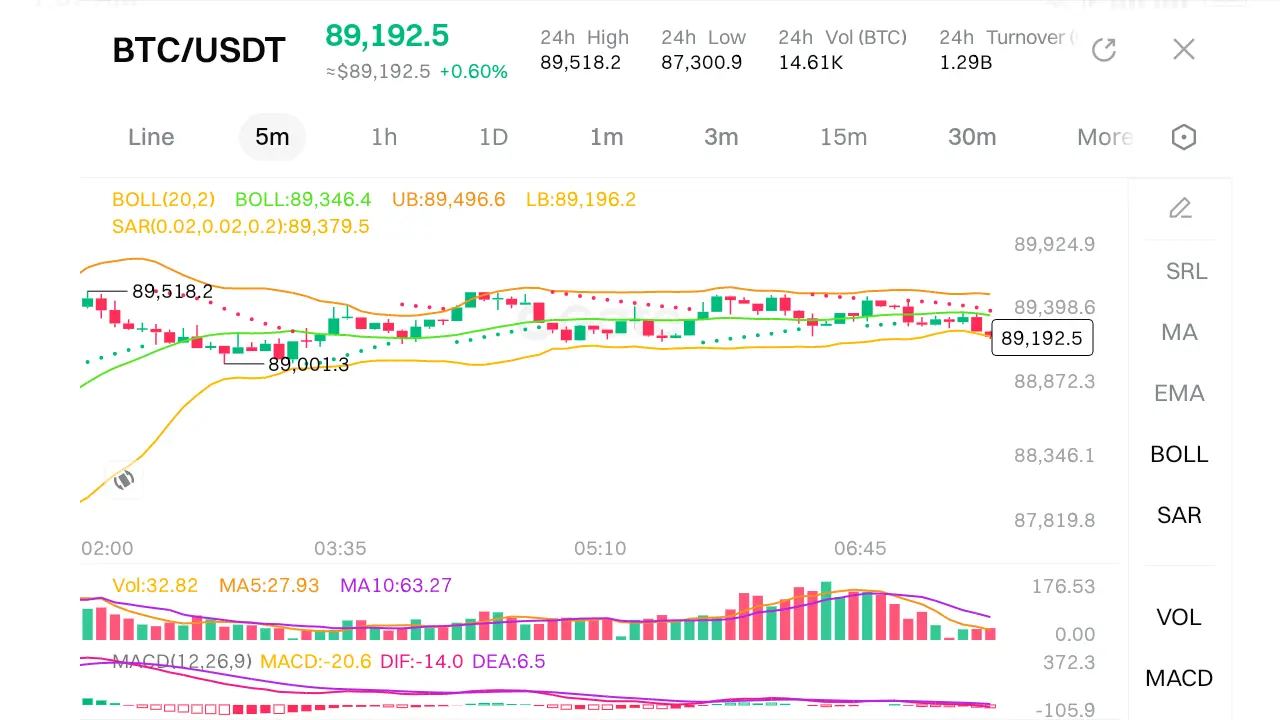Screen dimensions: 1280x720
Task: Select the 30m timeframe
Action: tap(972, 137)
